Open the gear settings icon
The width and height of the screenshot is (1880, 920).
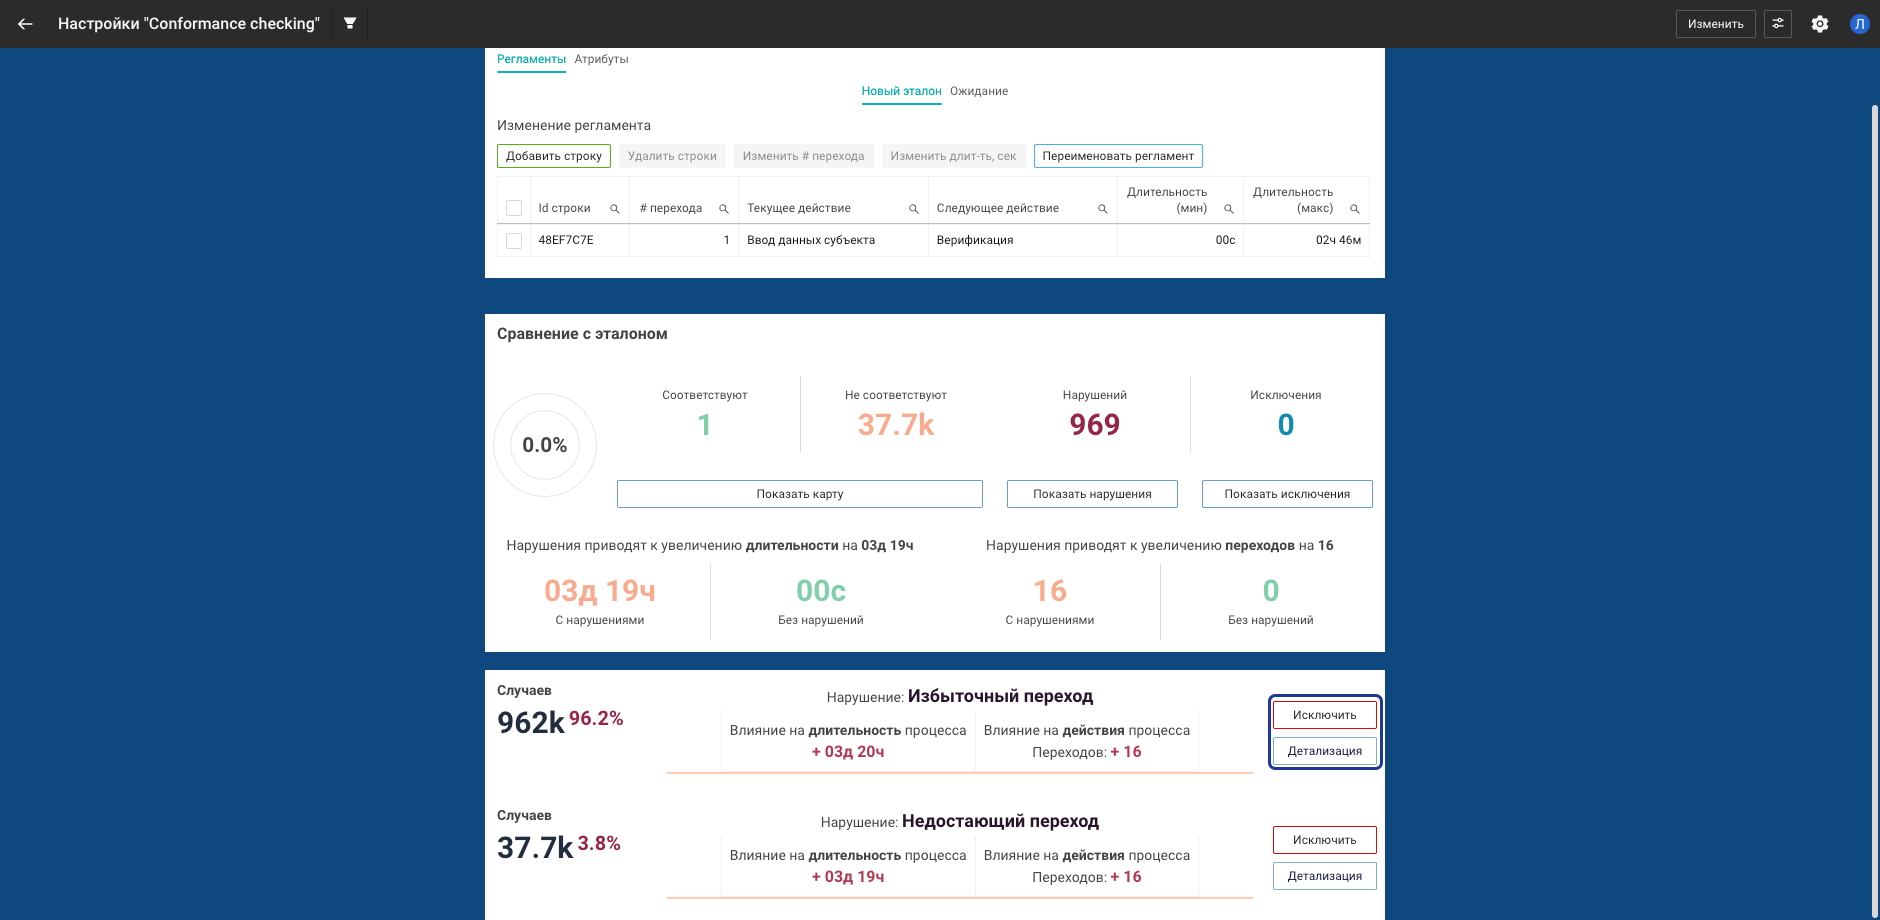coord(1820,24)
